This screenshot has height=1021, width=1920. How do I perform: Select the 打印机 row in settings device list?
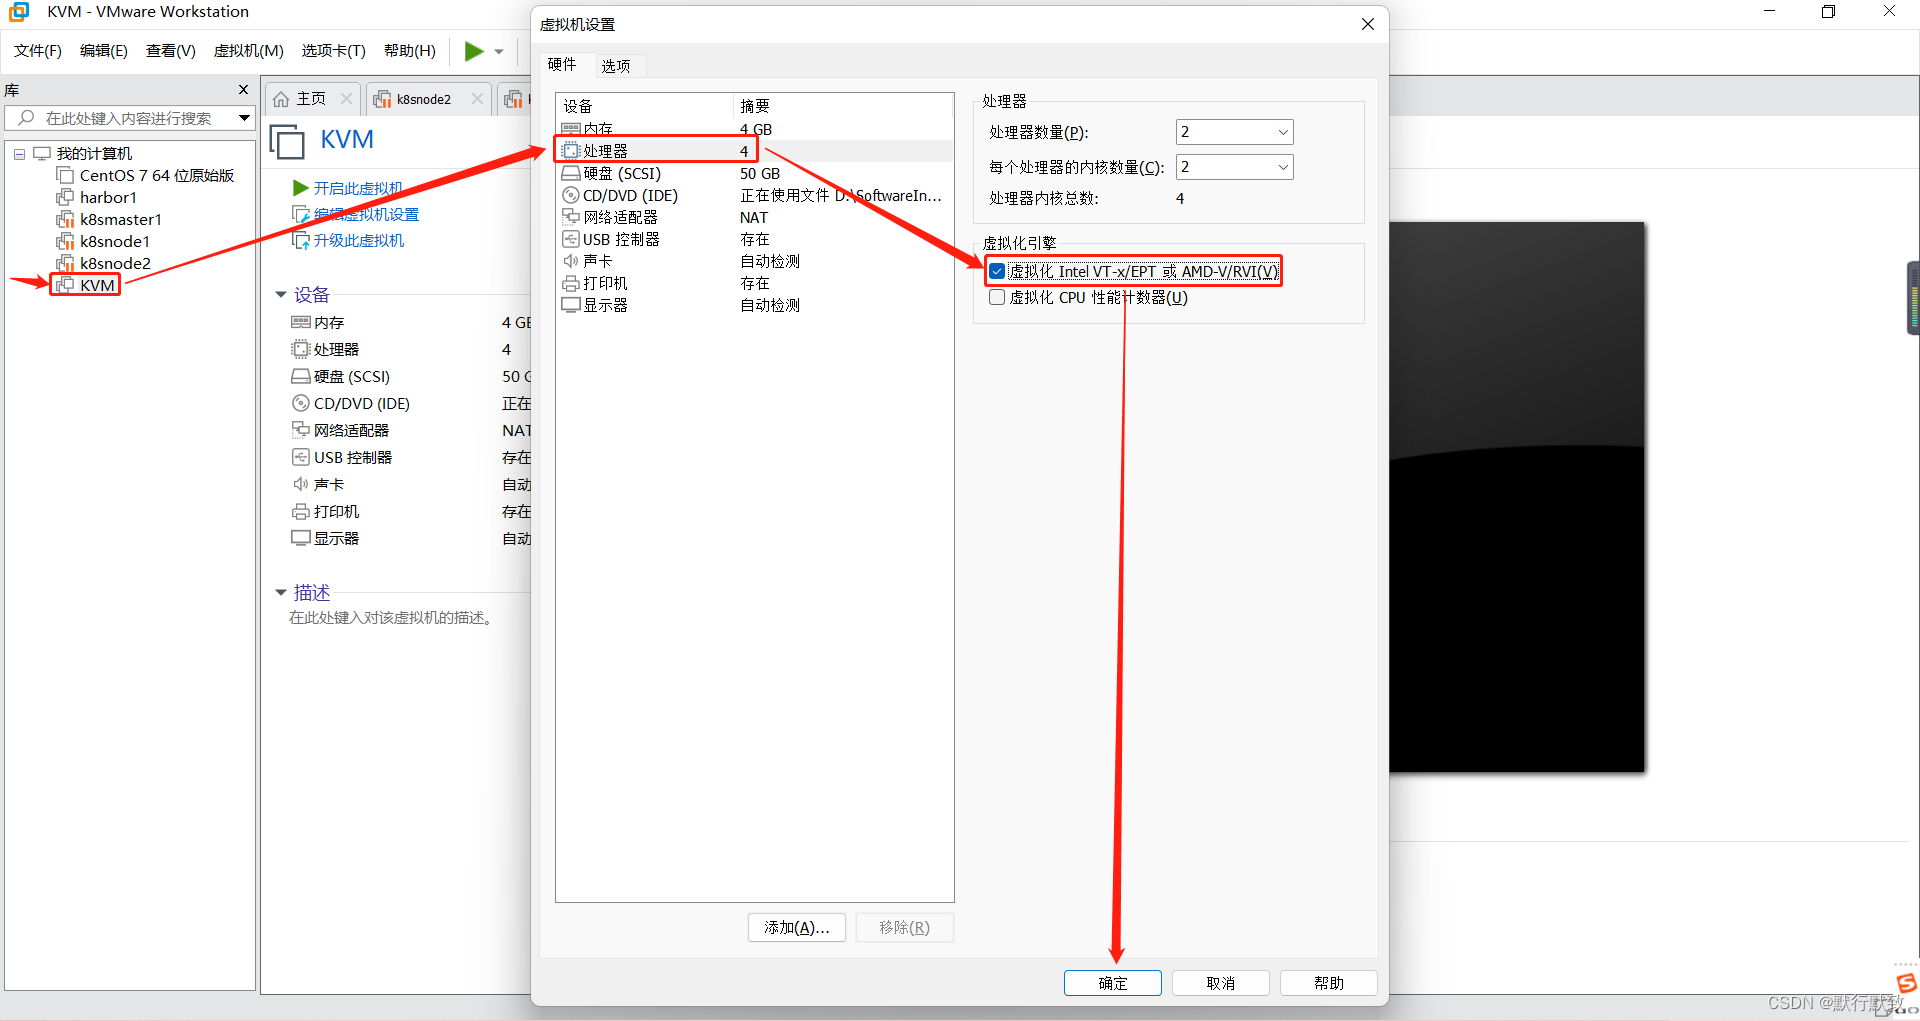pos(755,284)
